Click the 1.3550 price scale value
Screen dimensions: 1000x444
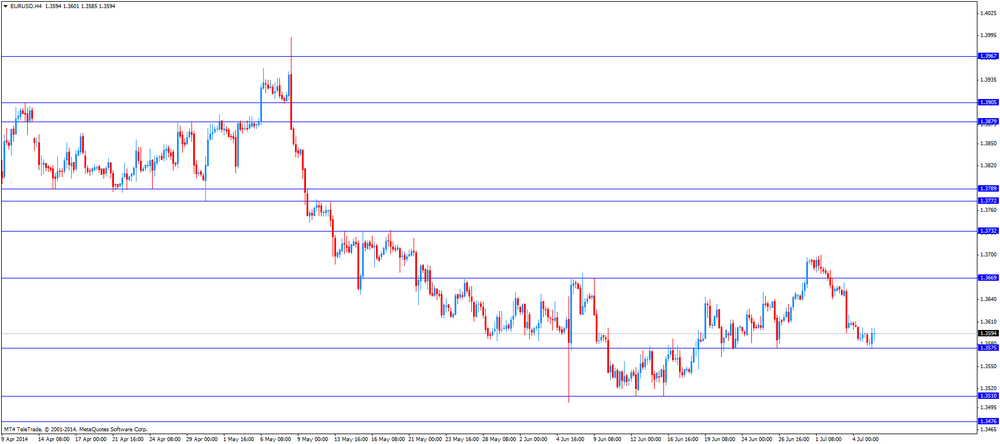[988, 366]
